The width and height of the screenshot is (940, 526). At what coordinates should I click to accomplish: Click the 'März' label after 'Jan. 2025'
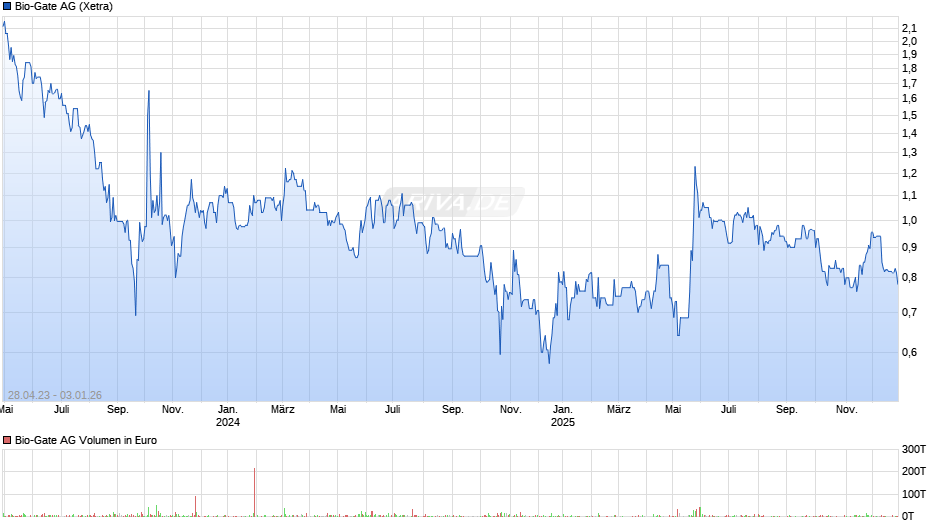(x=619, y=410)
